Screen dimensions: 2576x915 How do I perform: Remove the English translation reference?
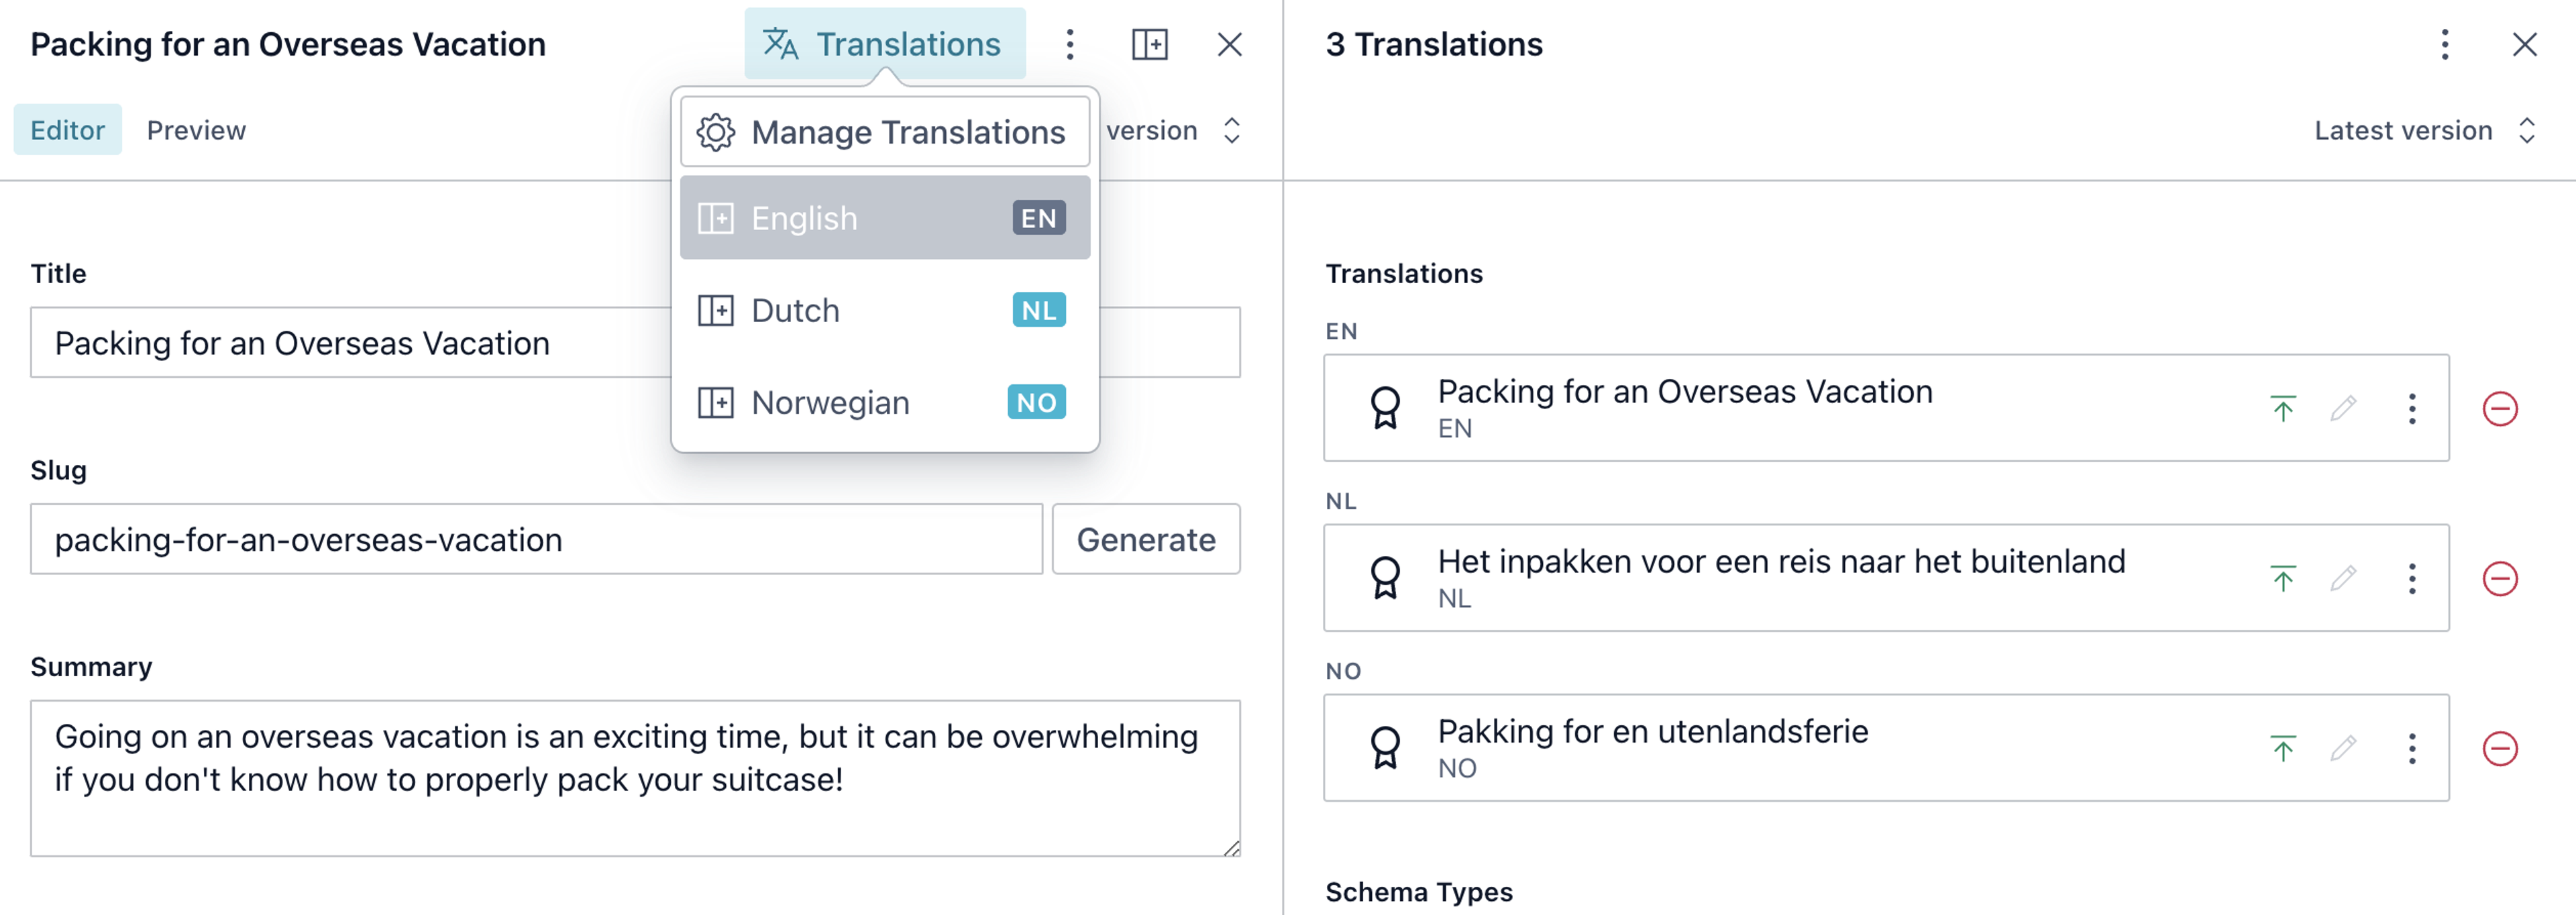2499,408
